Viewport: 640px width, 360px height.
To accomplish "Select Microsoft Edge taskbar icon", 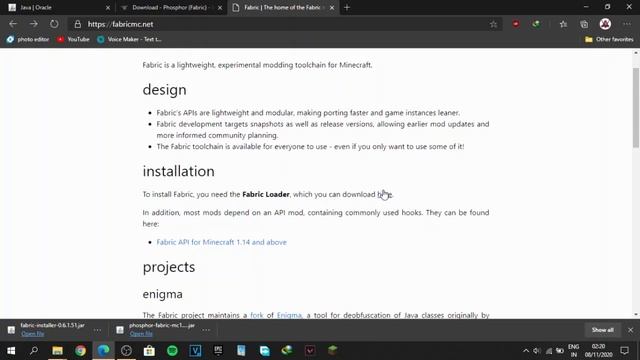I will pos(103,350).
